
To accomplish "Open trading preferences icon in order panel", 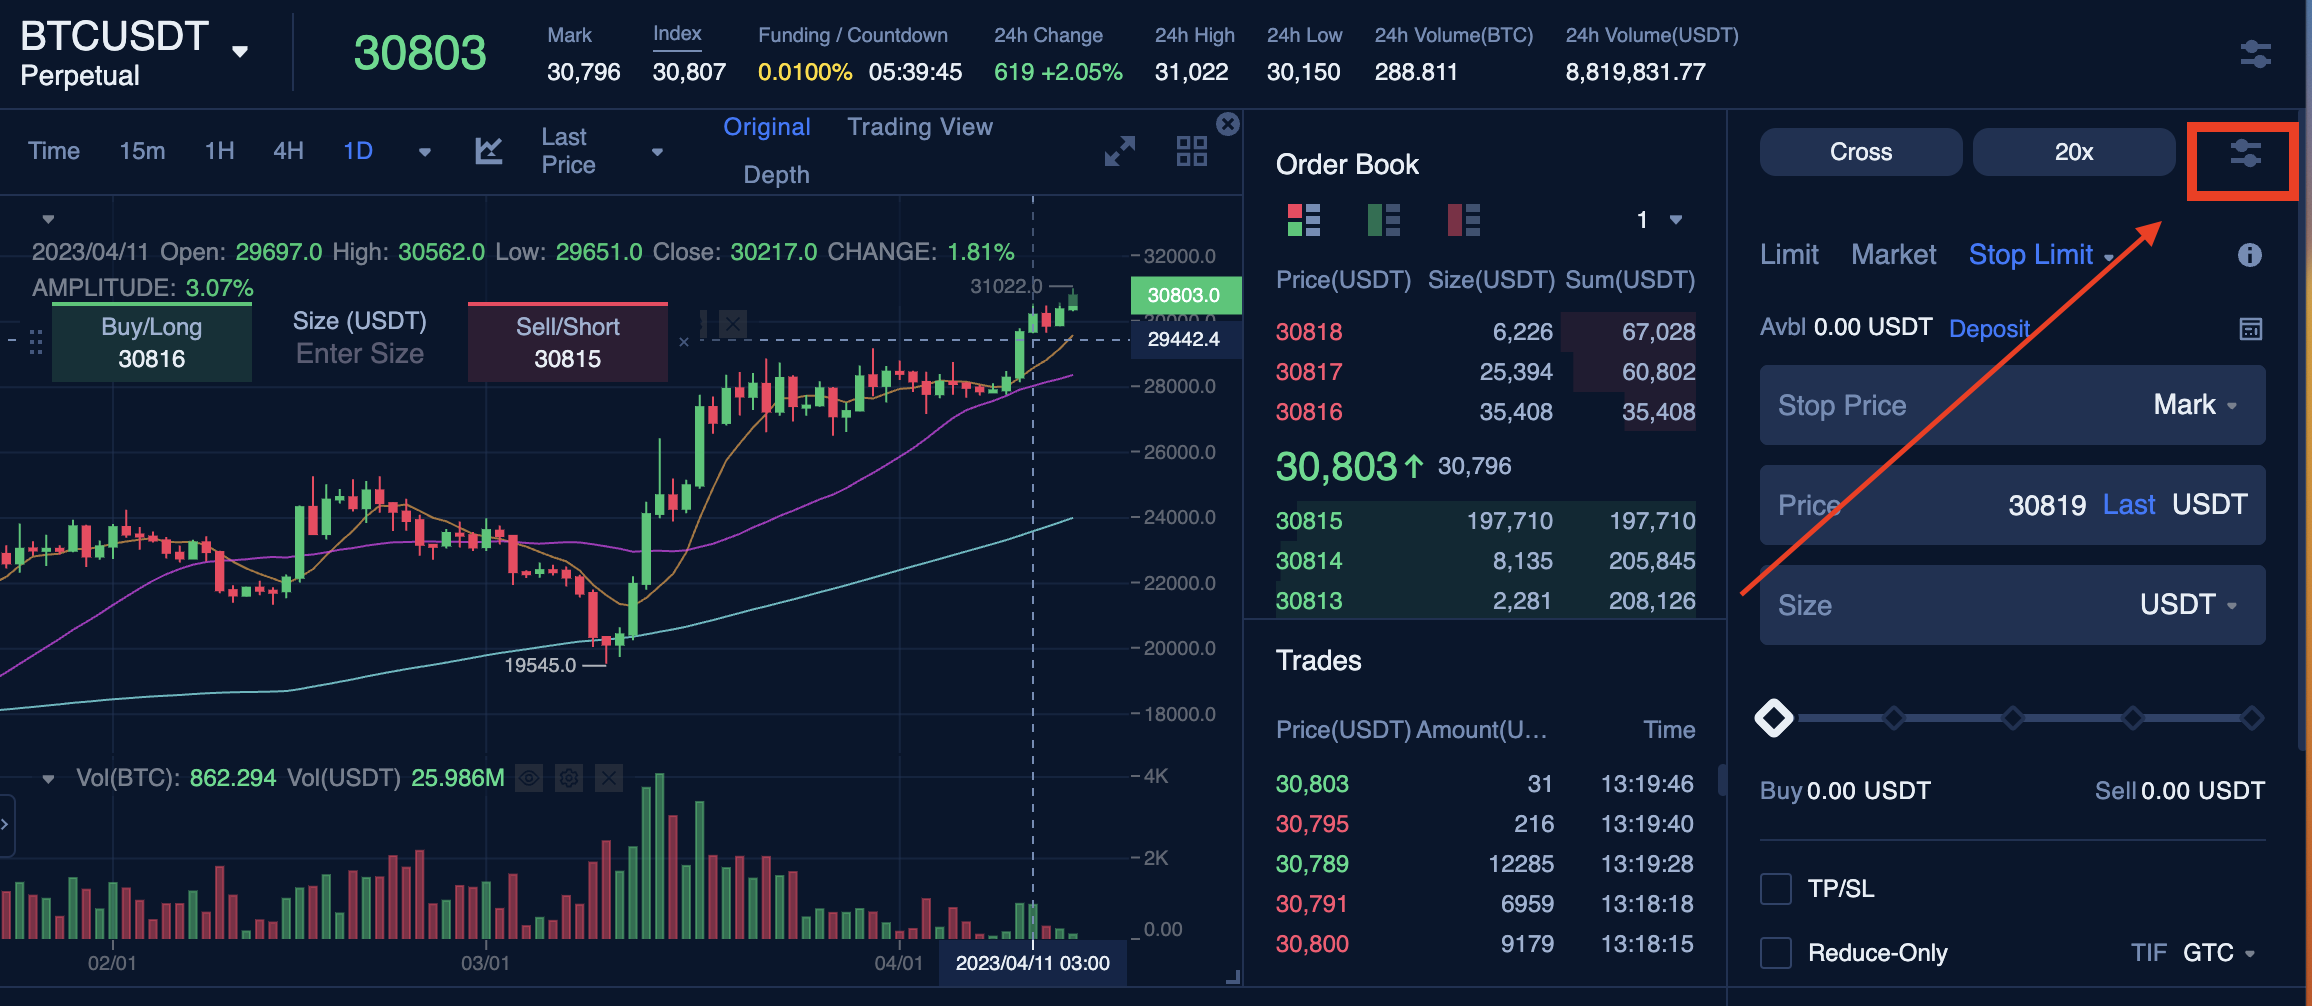I will [2245, 154].
